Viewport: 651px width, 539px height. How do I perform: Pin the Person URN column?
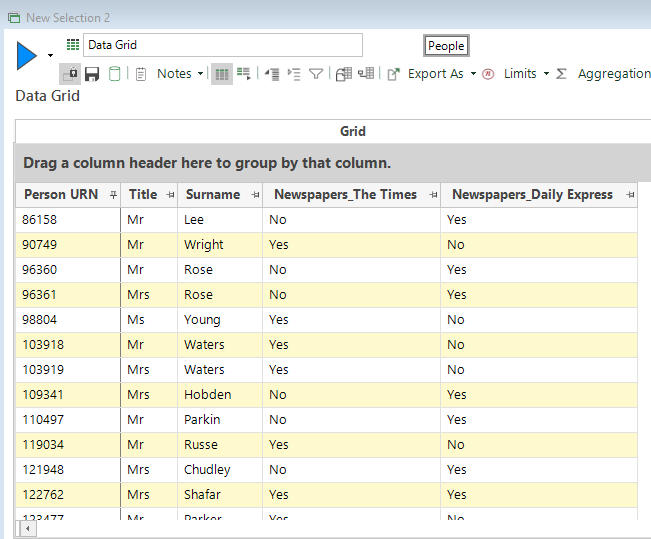click(113, 195)
